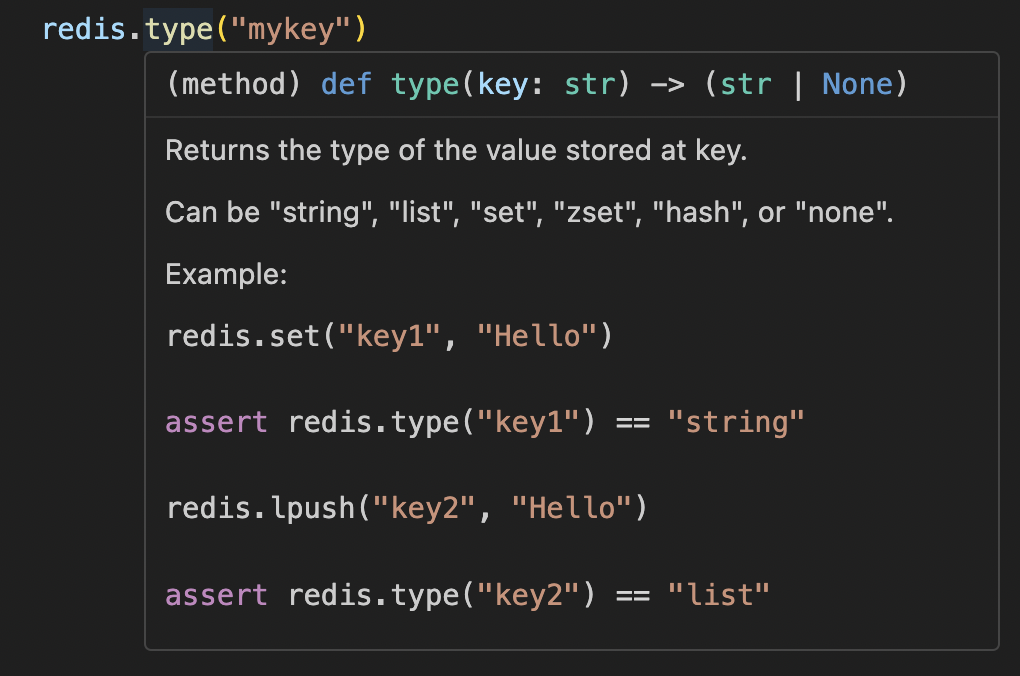
Task: Click the assert keyword on the "key2" line
Action: point(216,595)
